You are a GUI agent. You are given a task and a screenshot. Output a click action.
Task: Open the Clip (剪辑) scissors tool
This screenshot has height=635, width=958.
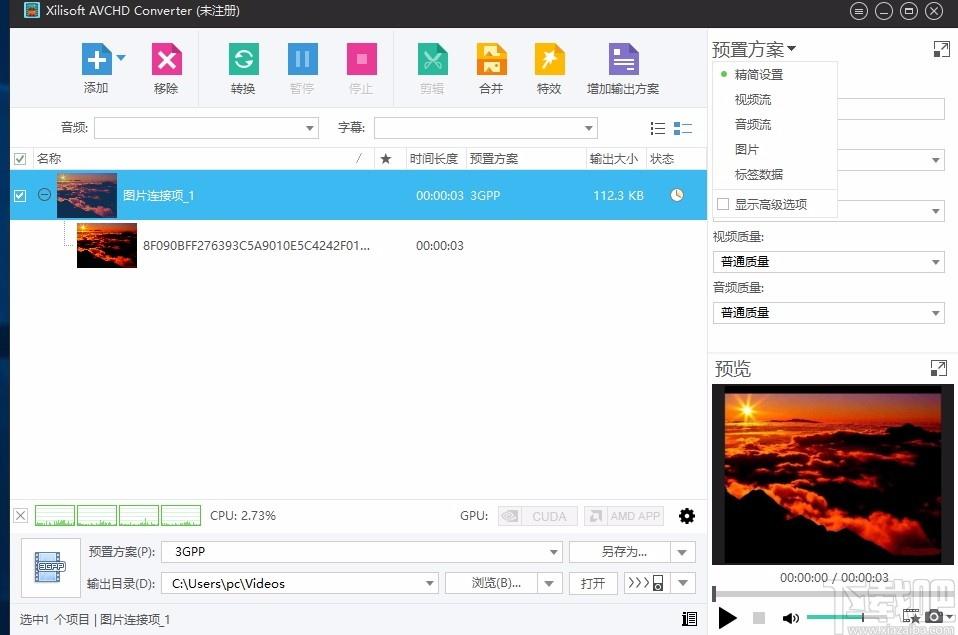click(x=433, y=59)
